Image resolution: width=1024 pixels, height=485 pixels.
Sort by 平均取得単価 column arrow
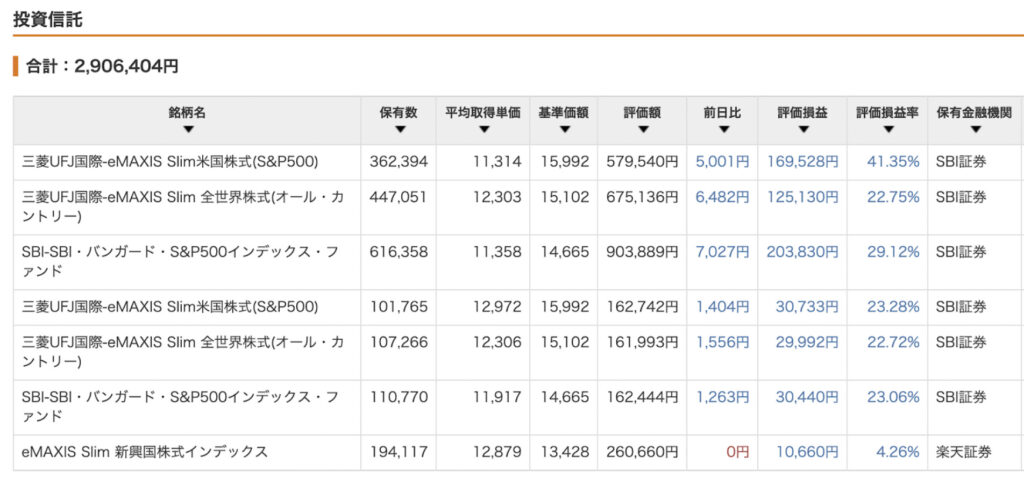coord(483,130)
